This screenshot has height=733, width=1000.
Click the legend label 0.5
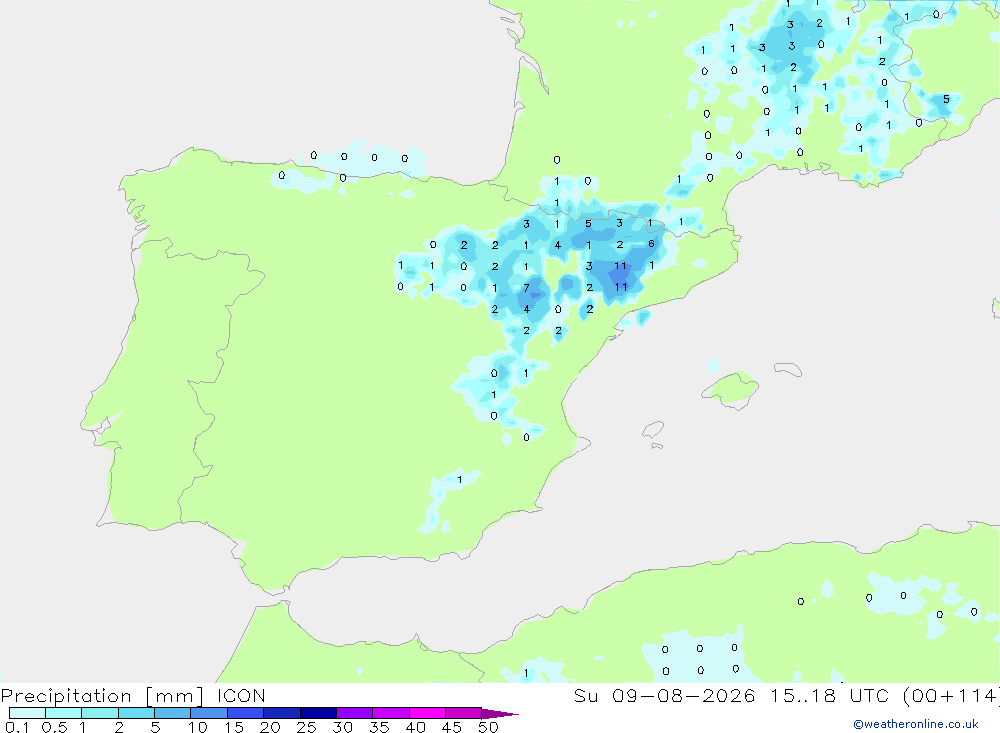[x=54, y=727]
